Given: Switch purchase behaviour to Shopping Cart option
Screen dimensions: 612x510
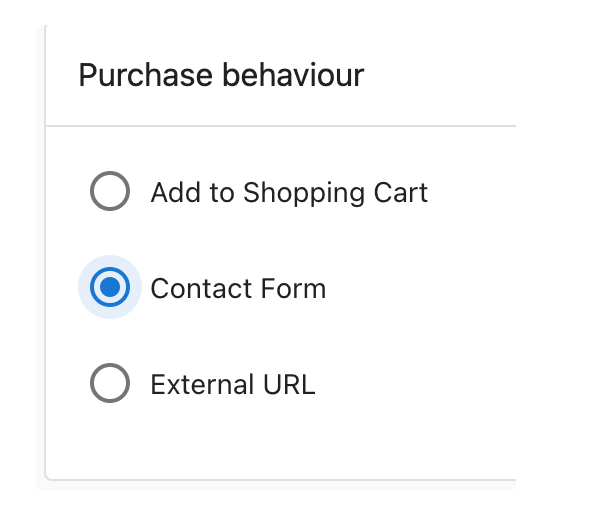Looking at the screenshot, I should coord(110,191).
